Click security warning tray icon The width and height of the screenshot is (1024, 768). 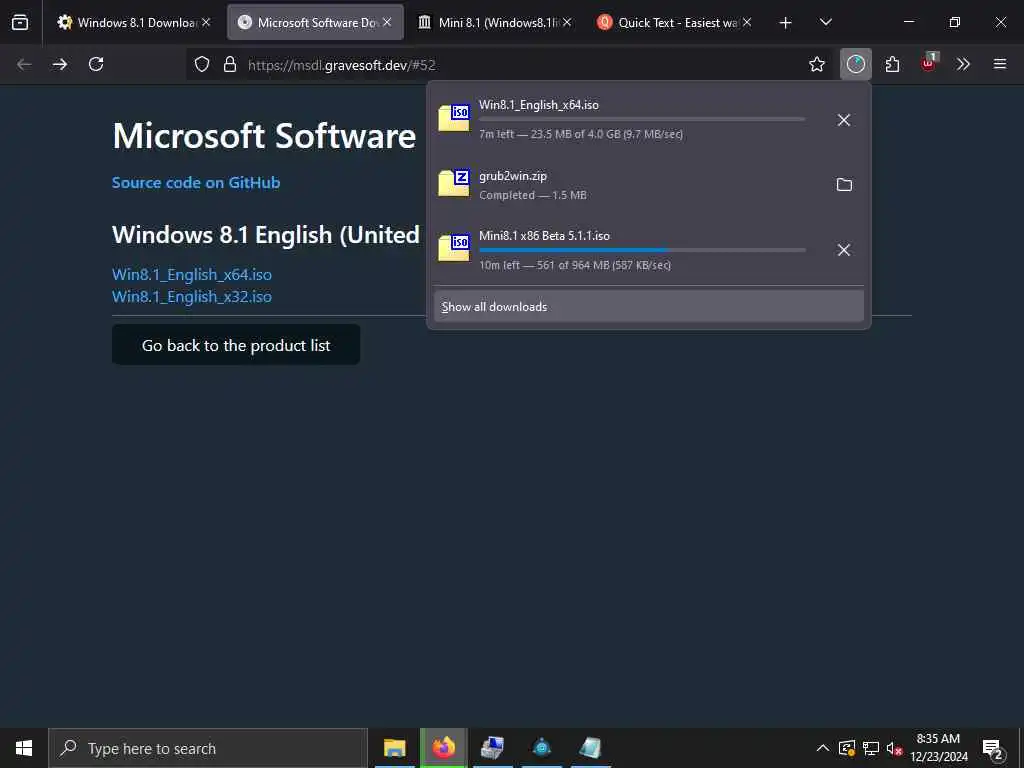pyautogui.click(x=846, y=748)
